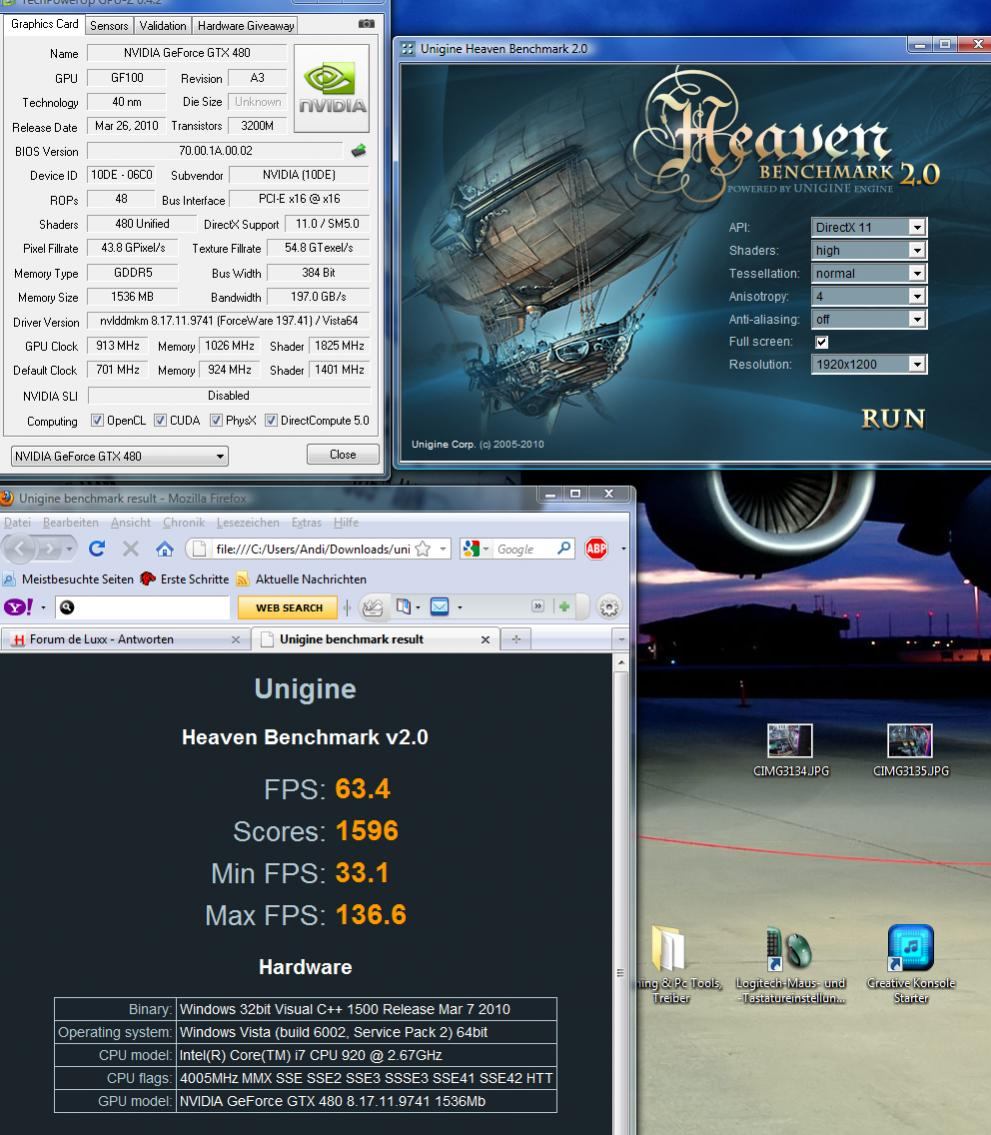Open Yahoo toolbar settings gear icon

pos(610,607)
